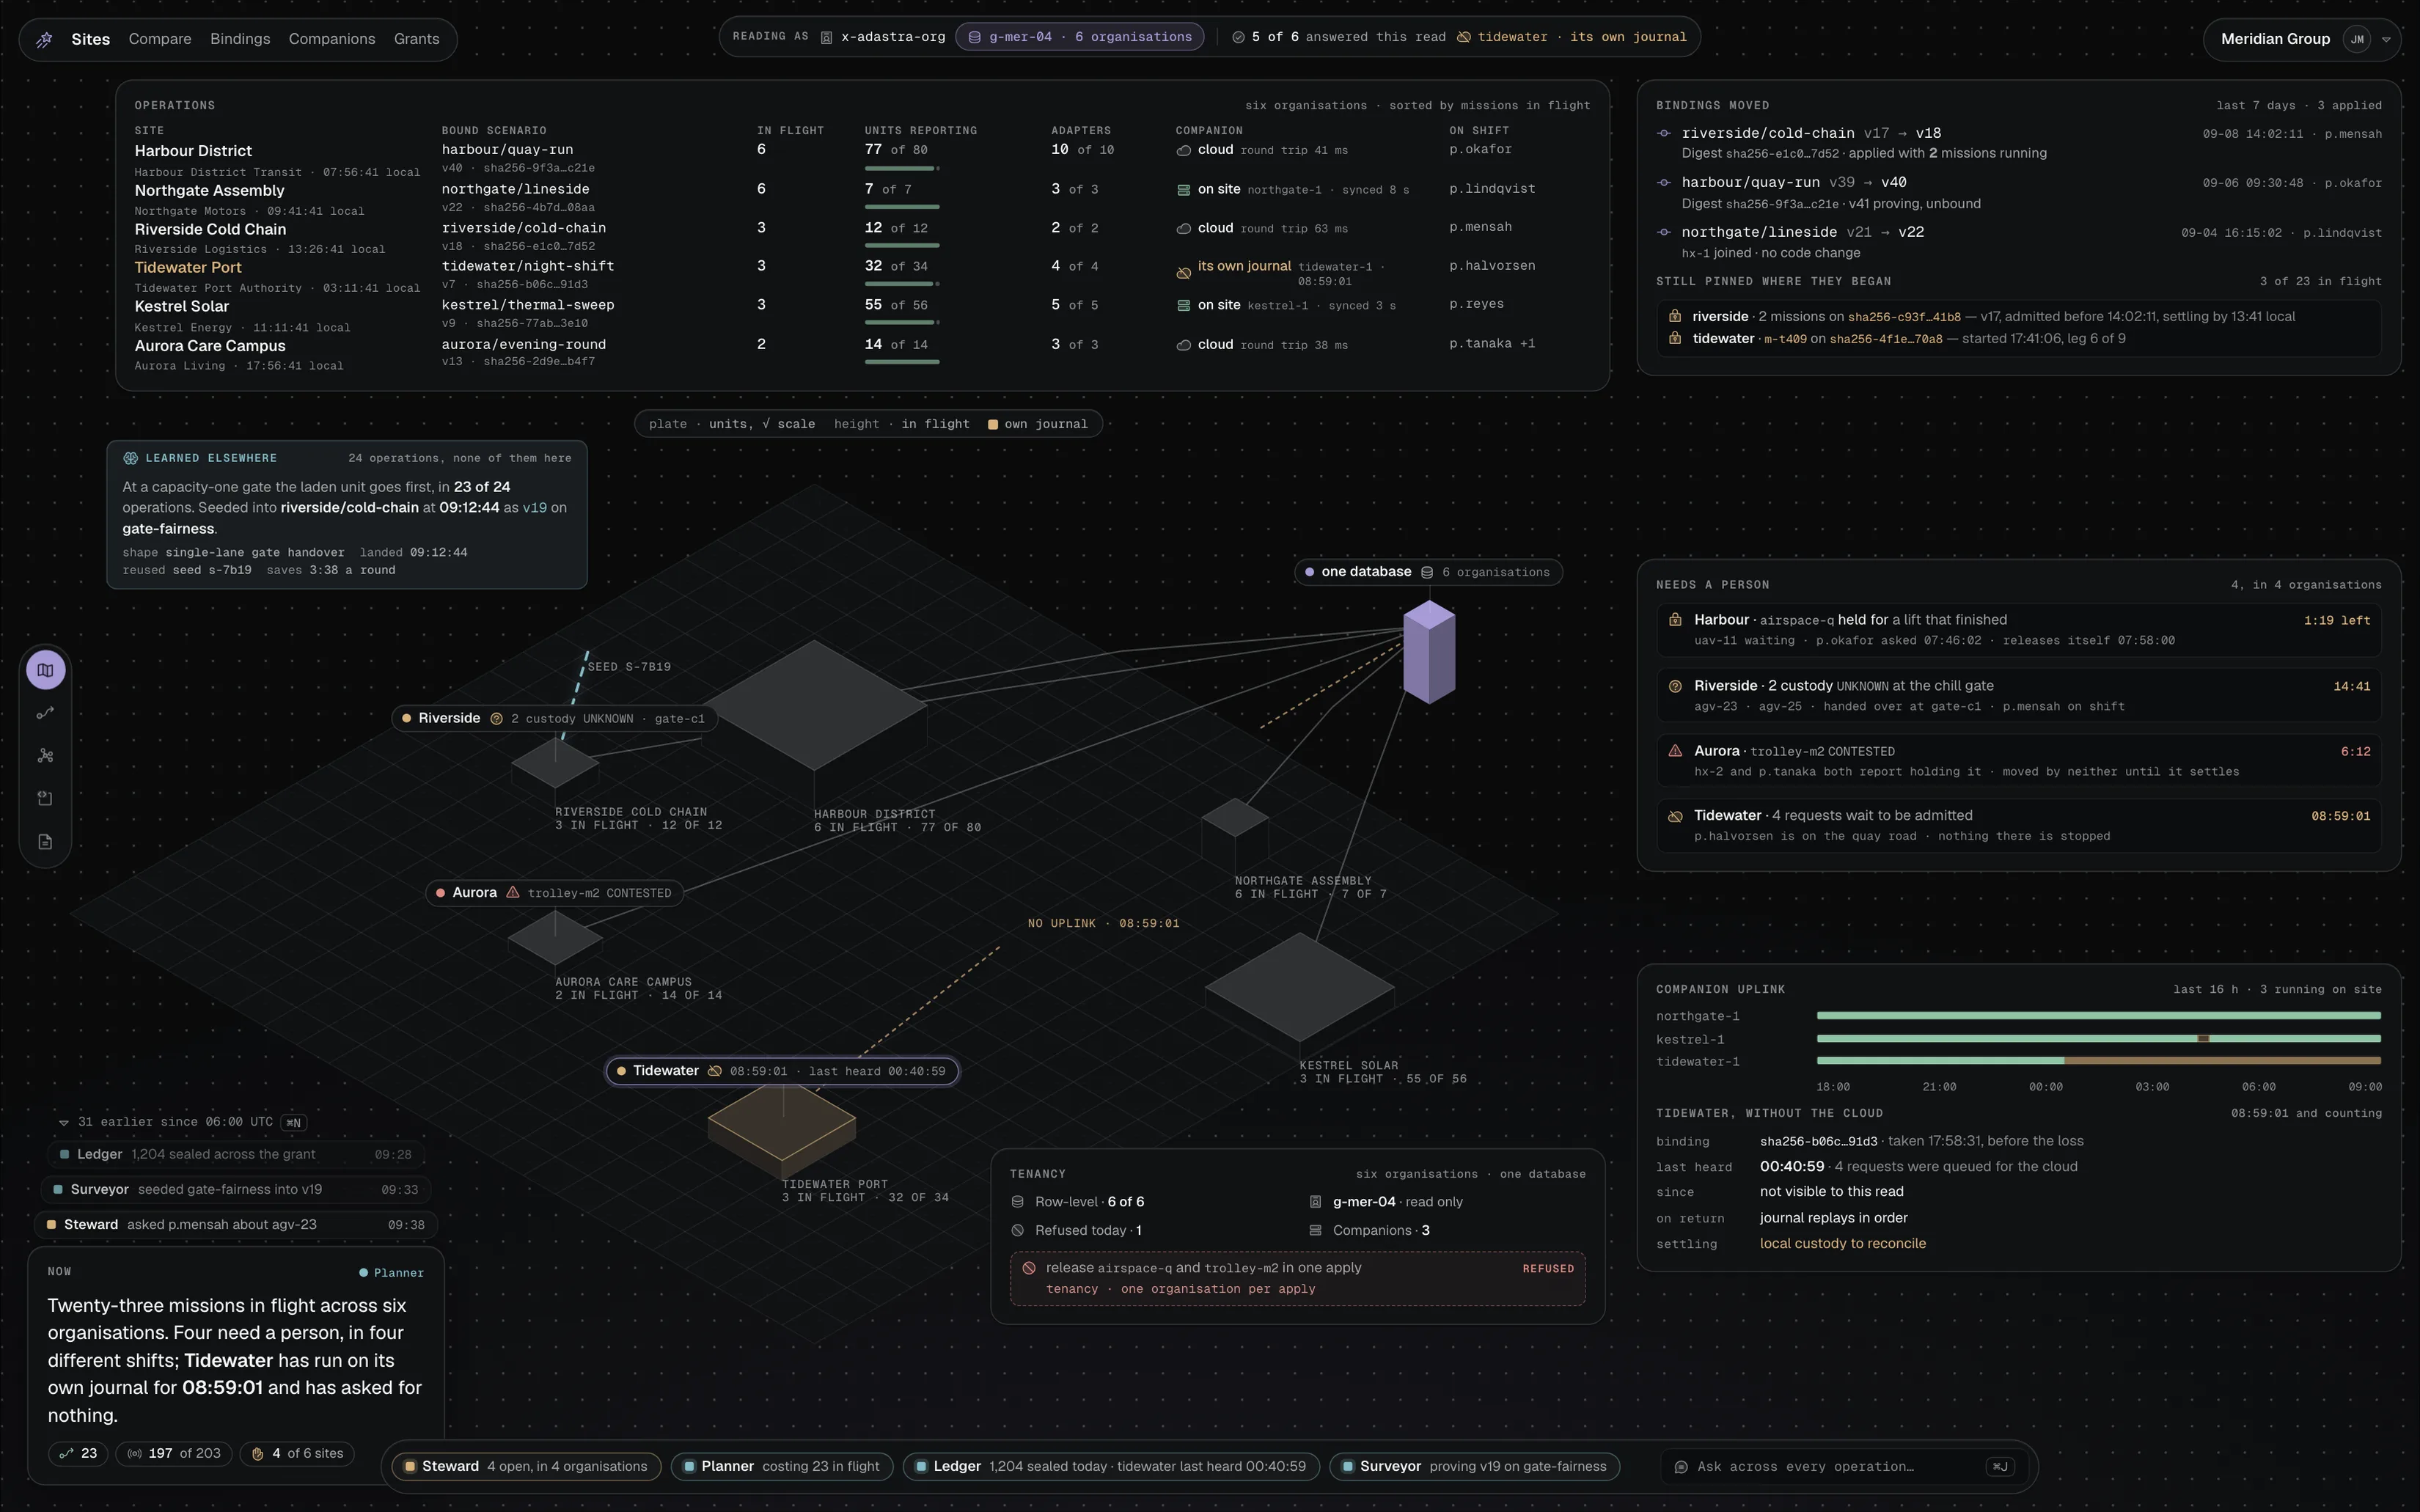Viewport: 2420px width, 1512px height.
Task: Click the one database 6 organisations pill
Action: 1428,572
